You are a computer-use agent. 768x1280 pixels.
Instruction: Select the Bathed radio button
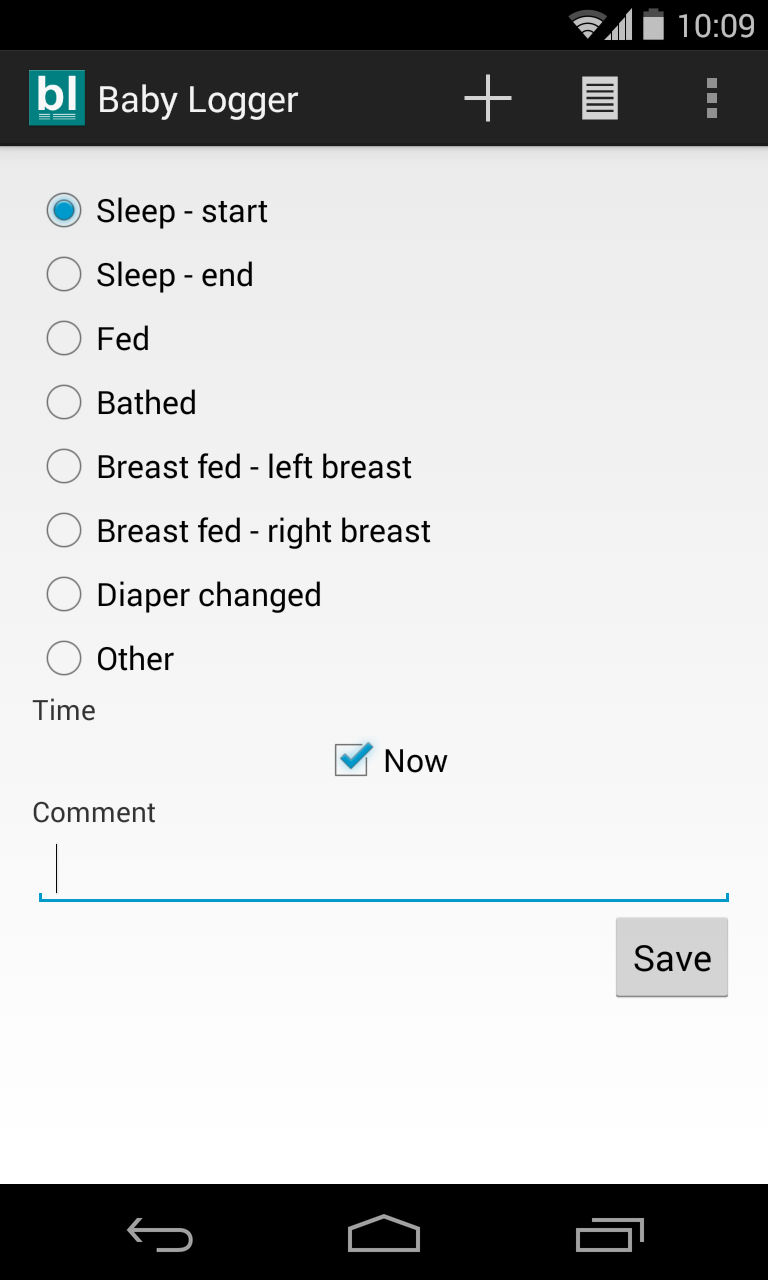point(64,403)
